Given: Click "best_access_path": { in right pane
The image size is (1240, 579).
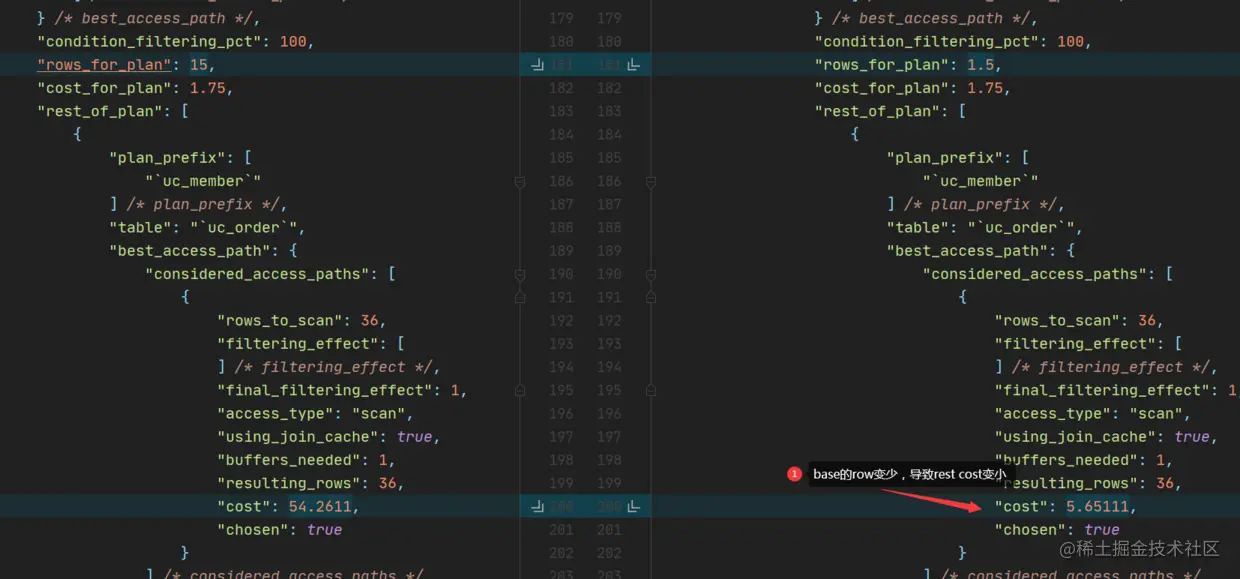Looking at the screenshot, I should point(980,251).
